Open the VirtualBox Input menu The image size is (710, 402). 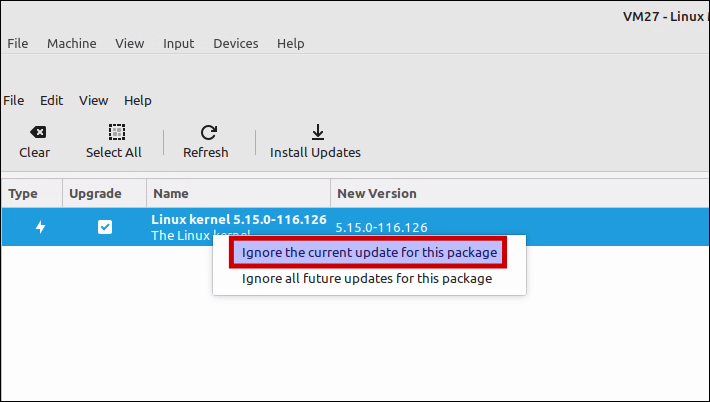coord(178,43)
